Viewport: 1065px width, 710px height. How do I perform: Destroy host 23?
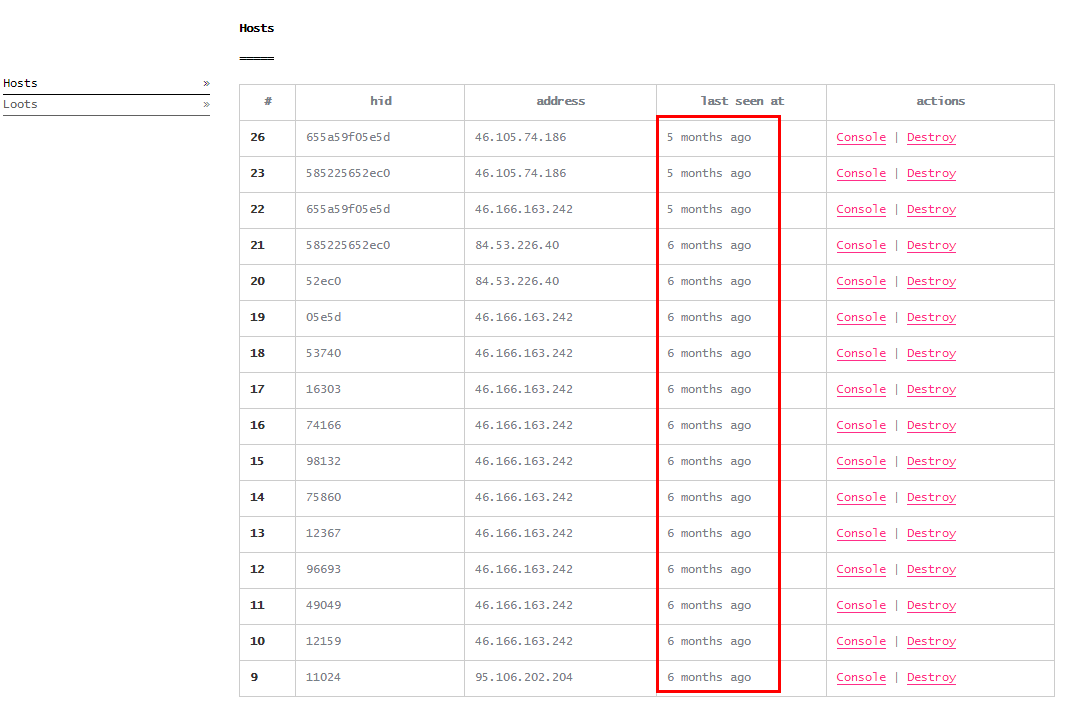coord(931,173)
